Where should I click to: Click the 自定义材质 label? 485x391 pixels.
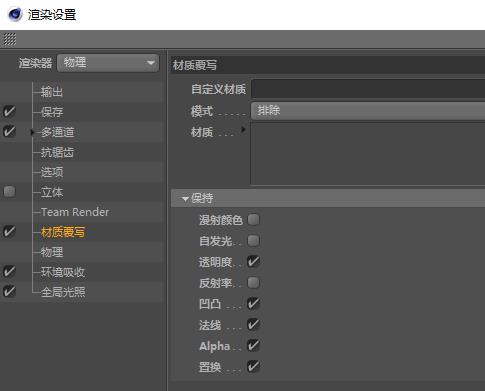[218, 89]
